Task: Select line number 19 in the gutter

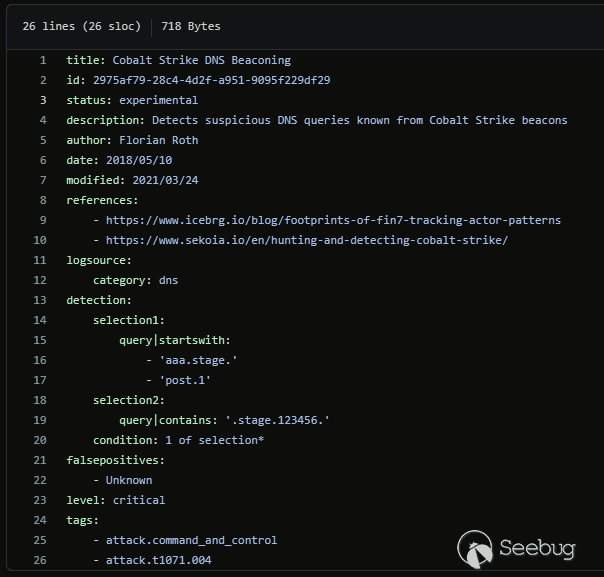Action: pos(40,420)
